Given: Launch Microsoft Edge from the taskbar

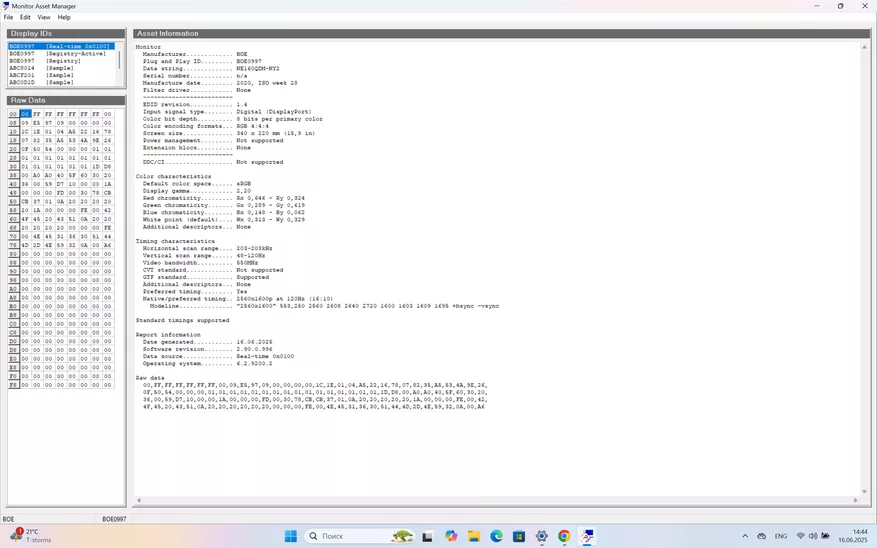Looking at the screenshot, I should point(496,536).
